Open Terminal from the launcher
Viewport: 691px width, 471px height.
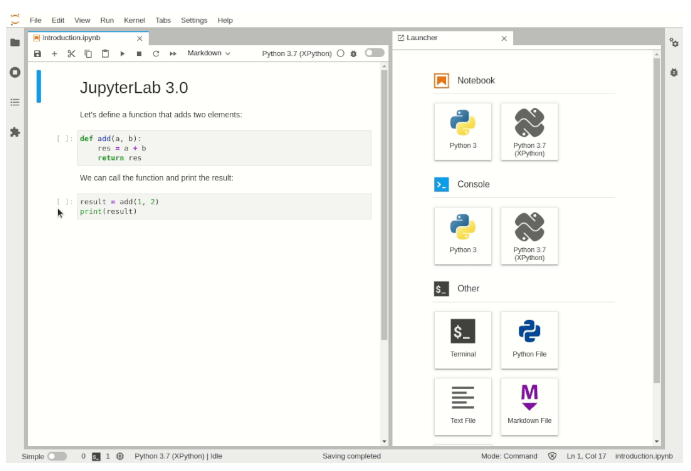click(x=462, y=339)
